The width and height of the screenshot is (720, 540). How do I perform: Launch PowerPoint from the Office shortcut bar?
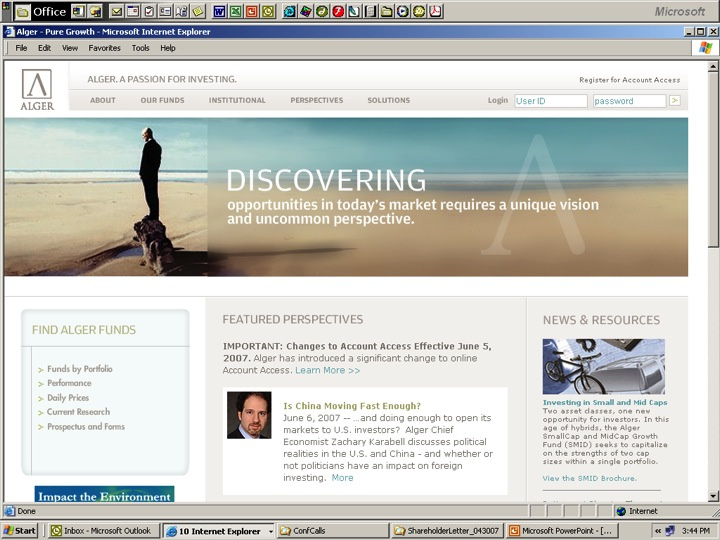252,11
